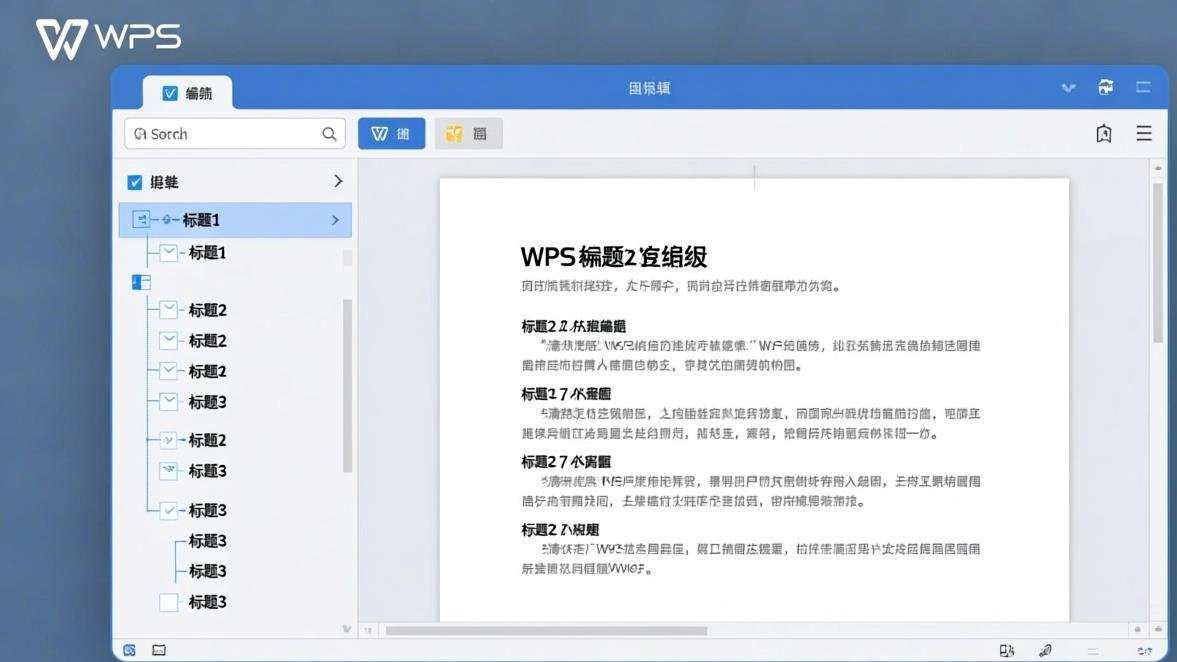1177x662 pixels.
Task: Click the pen icon in status bar right
Action: tap(1045, 651)
